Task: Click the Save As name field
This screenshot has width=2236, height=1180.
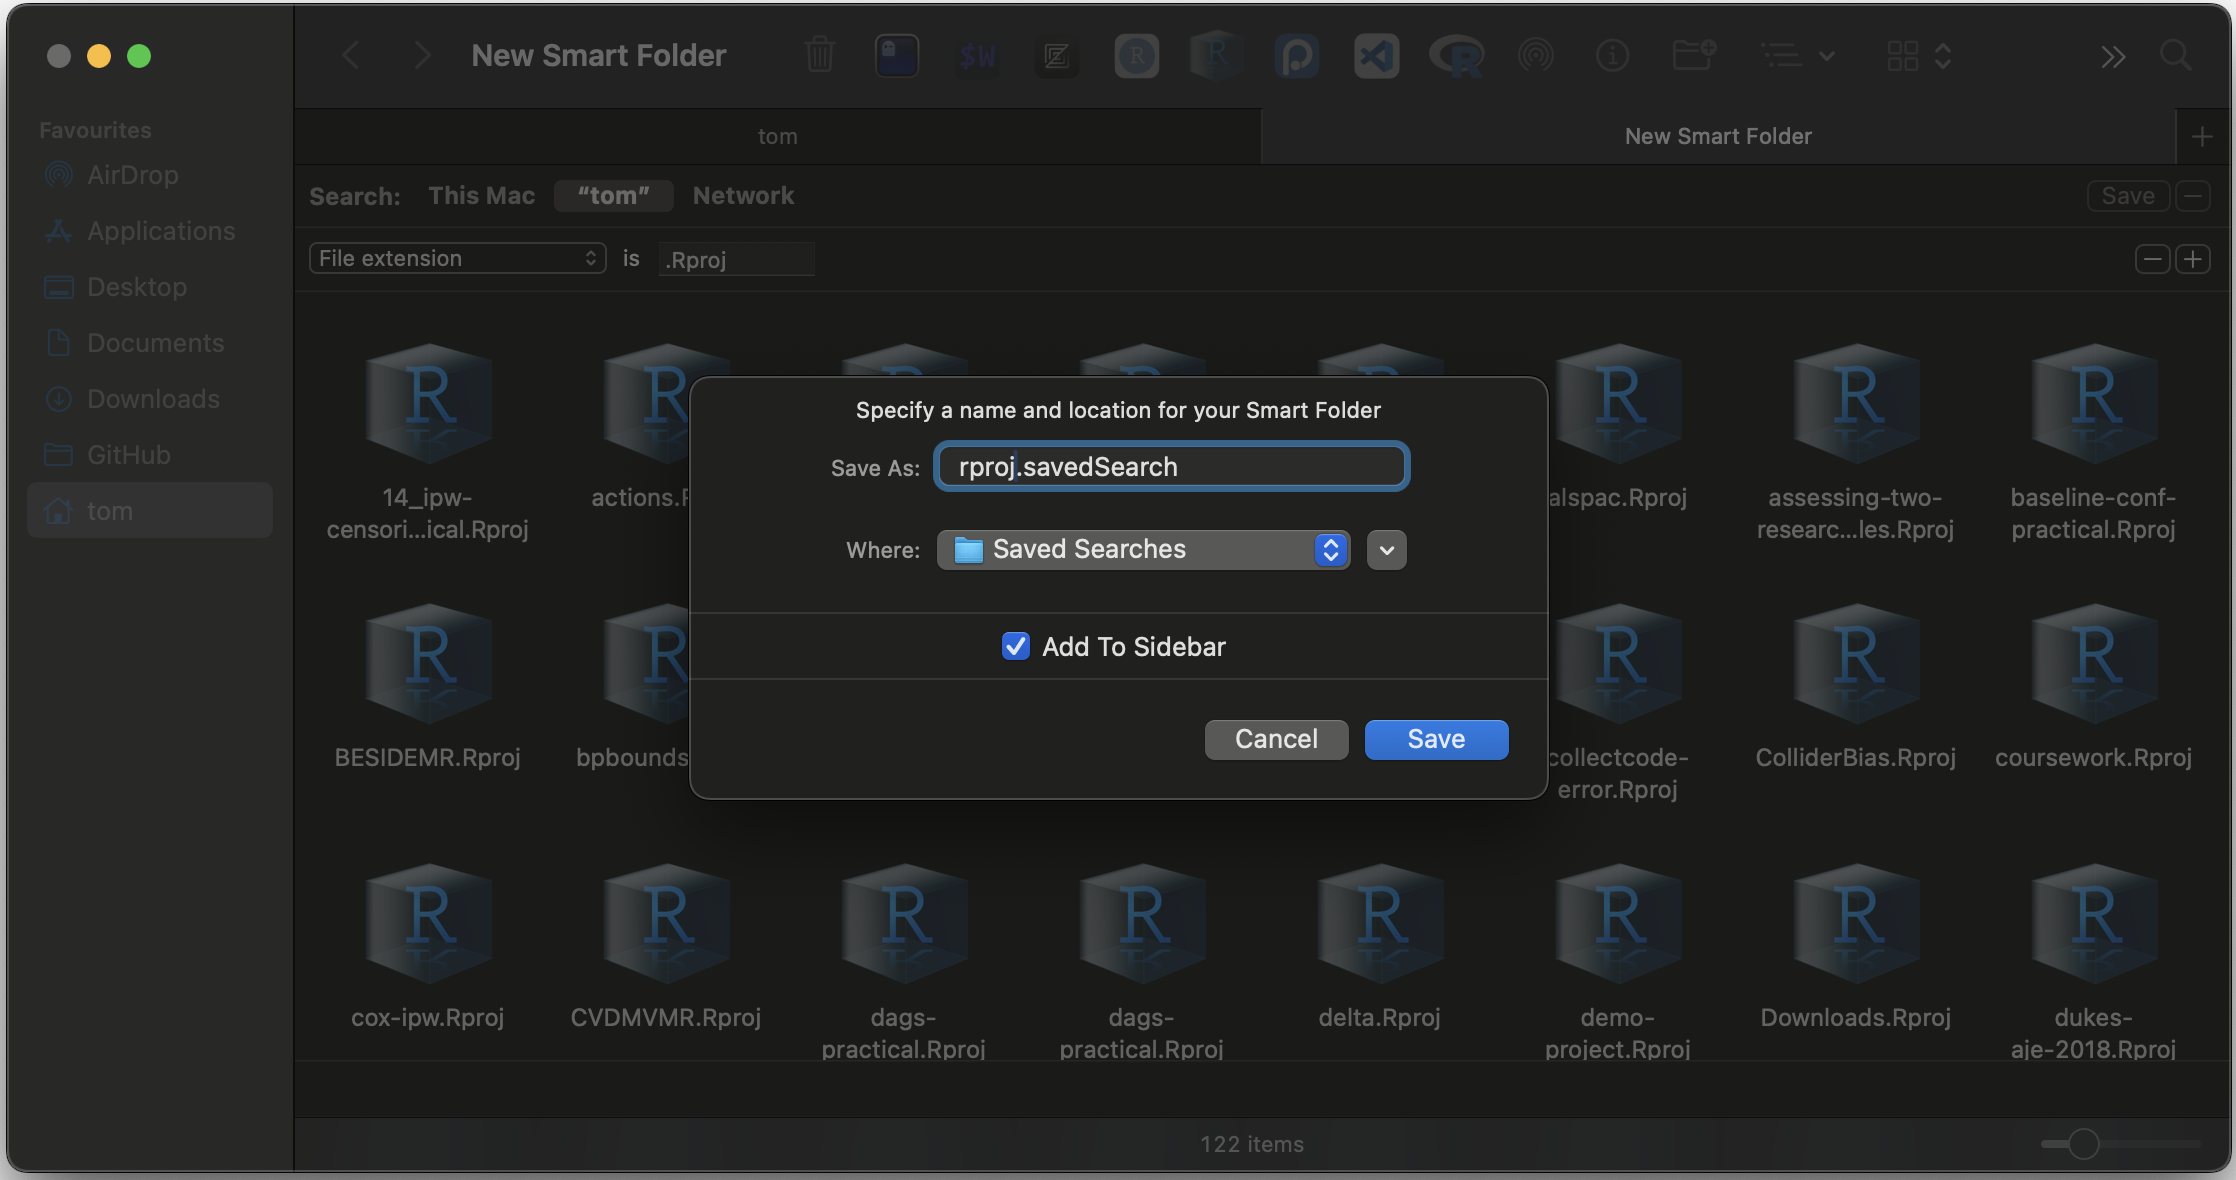Action: click(x=1171, y=467)
